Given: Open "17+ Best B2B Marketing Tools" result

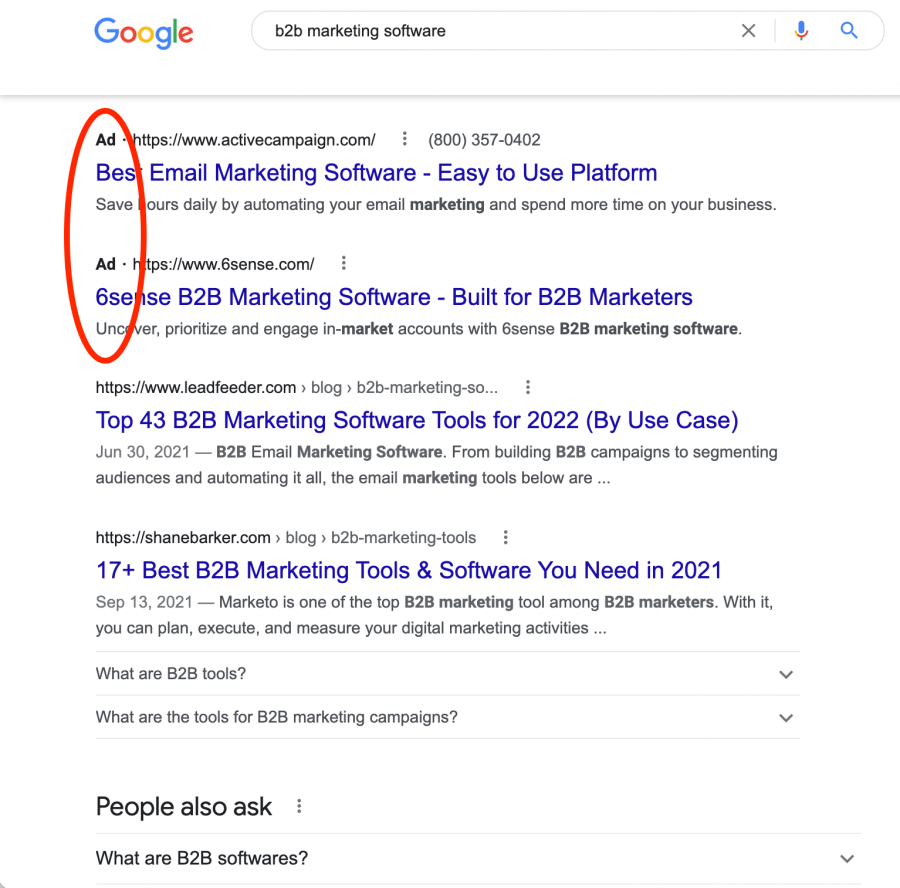Looking at the screenshot, I should click(409, 571).
